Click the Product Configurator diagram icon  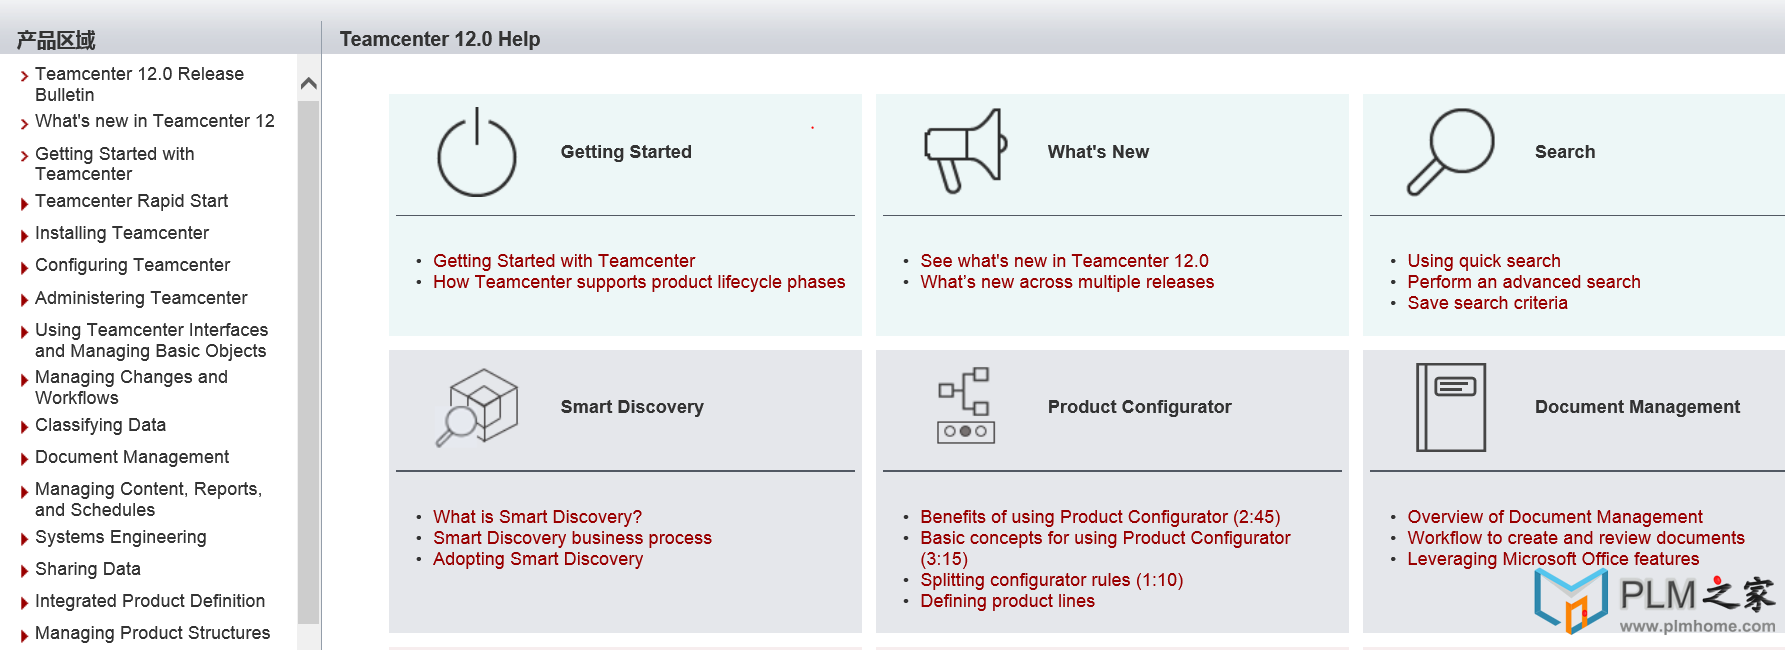click(x=965, y=405)
